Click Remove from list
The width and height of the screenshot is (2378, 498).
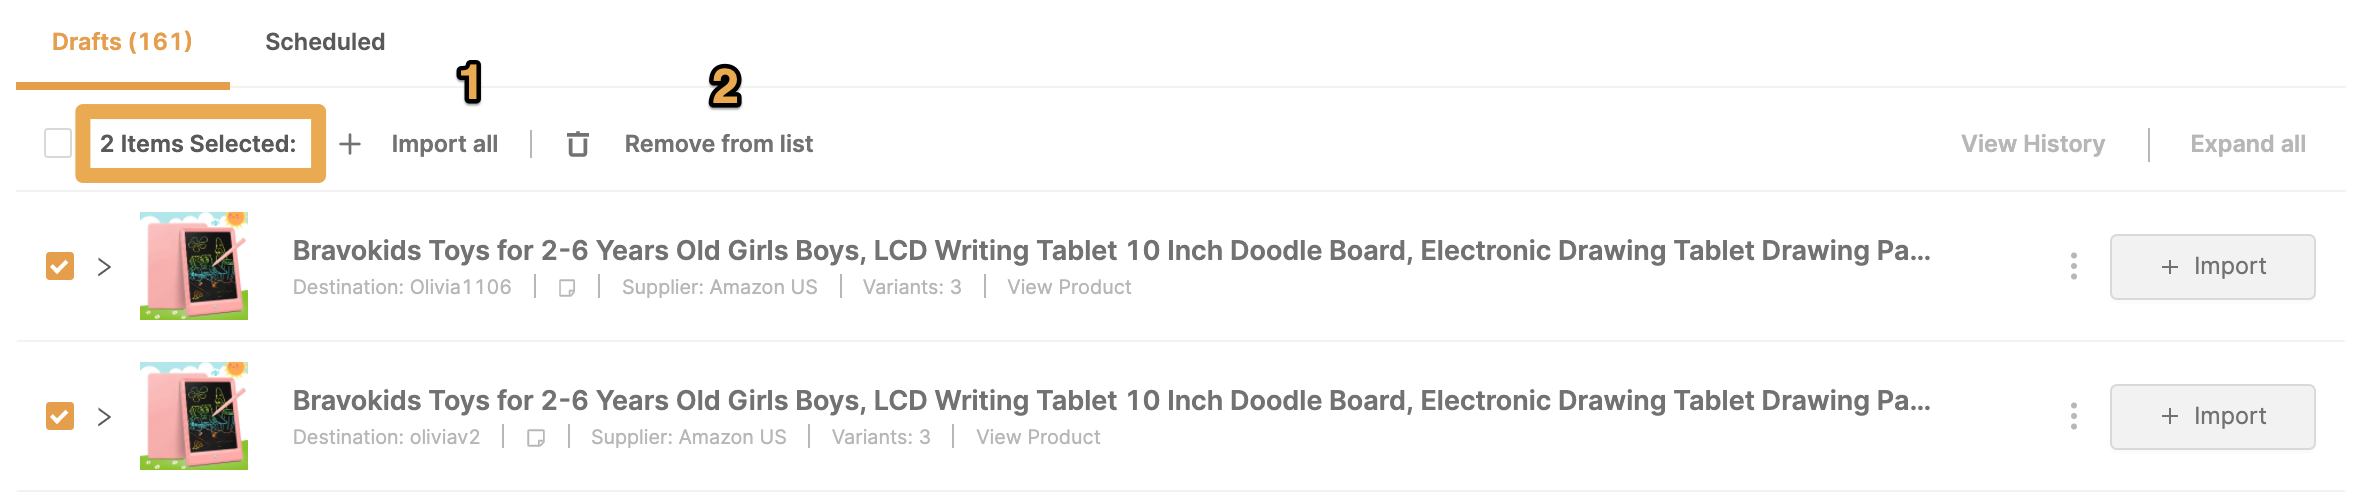[719, 144]
